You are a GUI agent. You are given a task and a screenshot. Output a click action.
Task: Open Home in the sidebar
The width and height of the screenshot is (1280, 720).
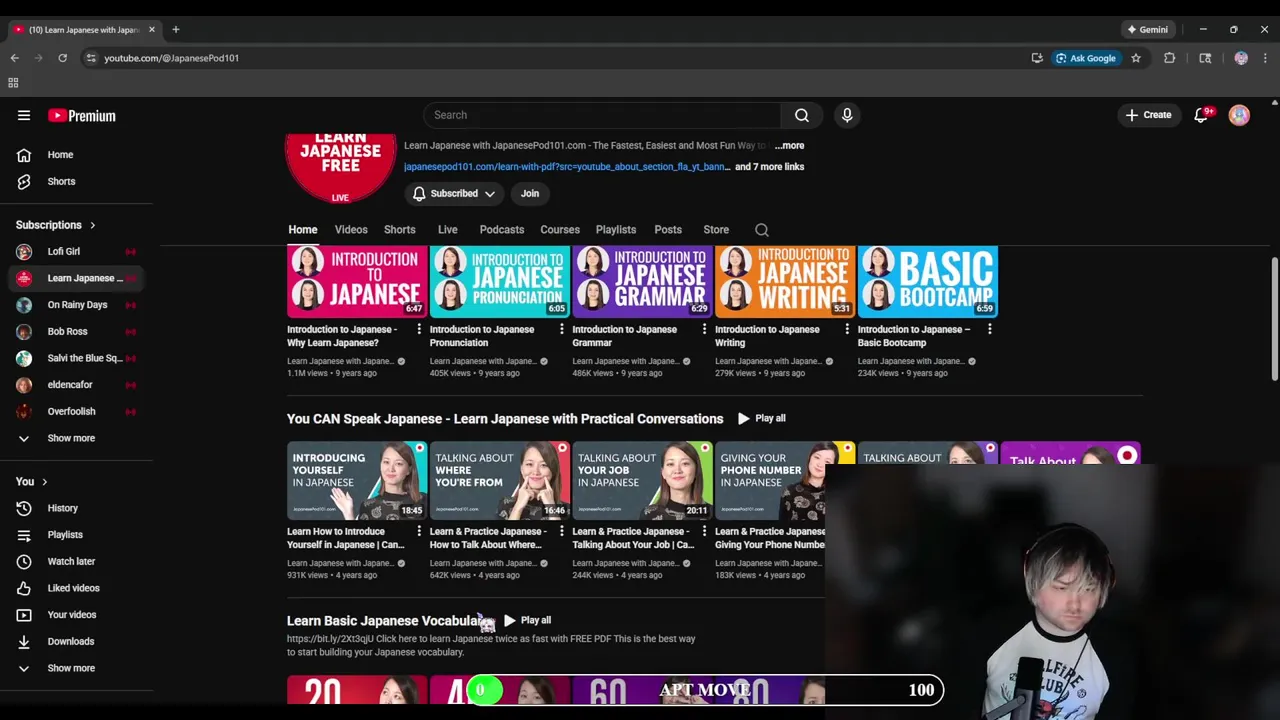click(76, 155)
